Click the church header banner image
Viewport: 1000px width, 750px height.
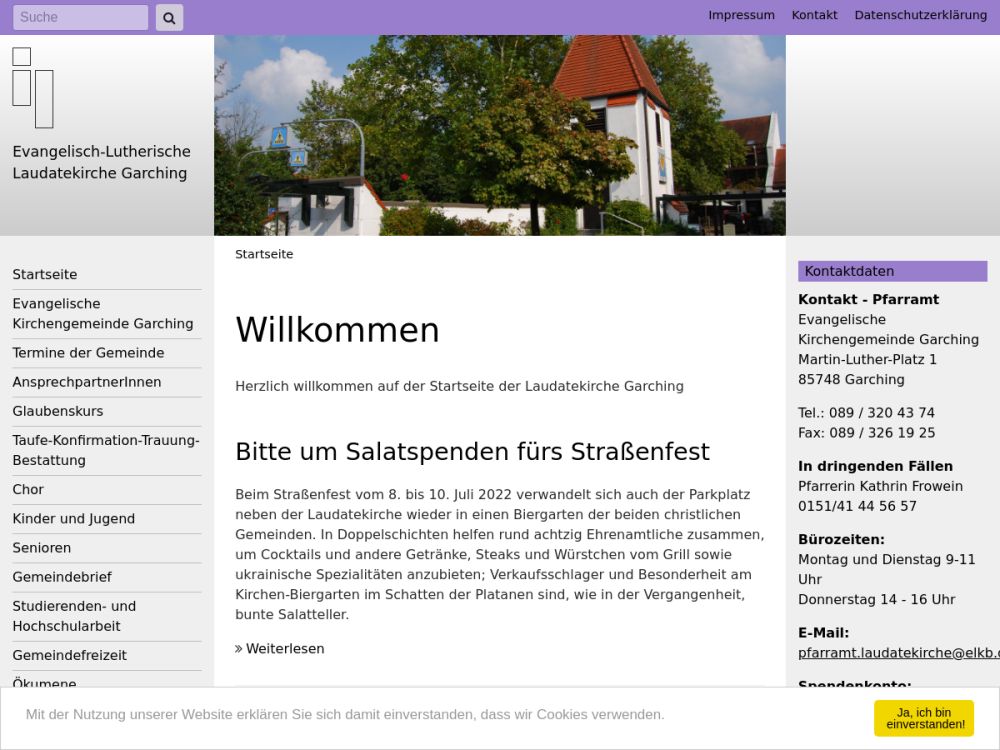pyautogui.click(x=499, y=135)
